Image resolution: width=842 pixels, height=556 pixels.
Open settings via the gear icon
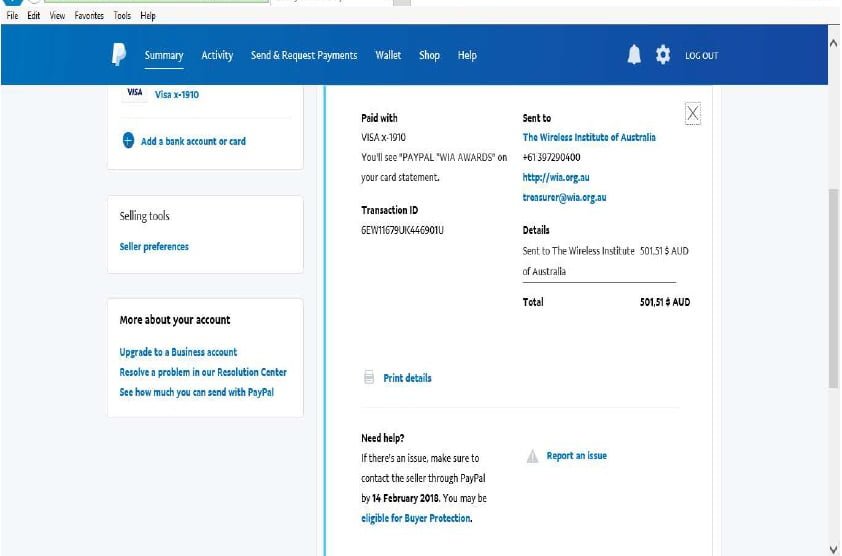pos(663,55)
